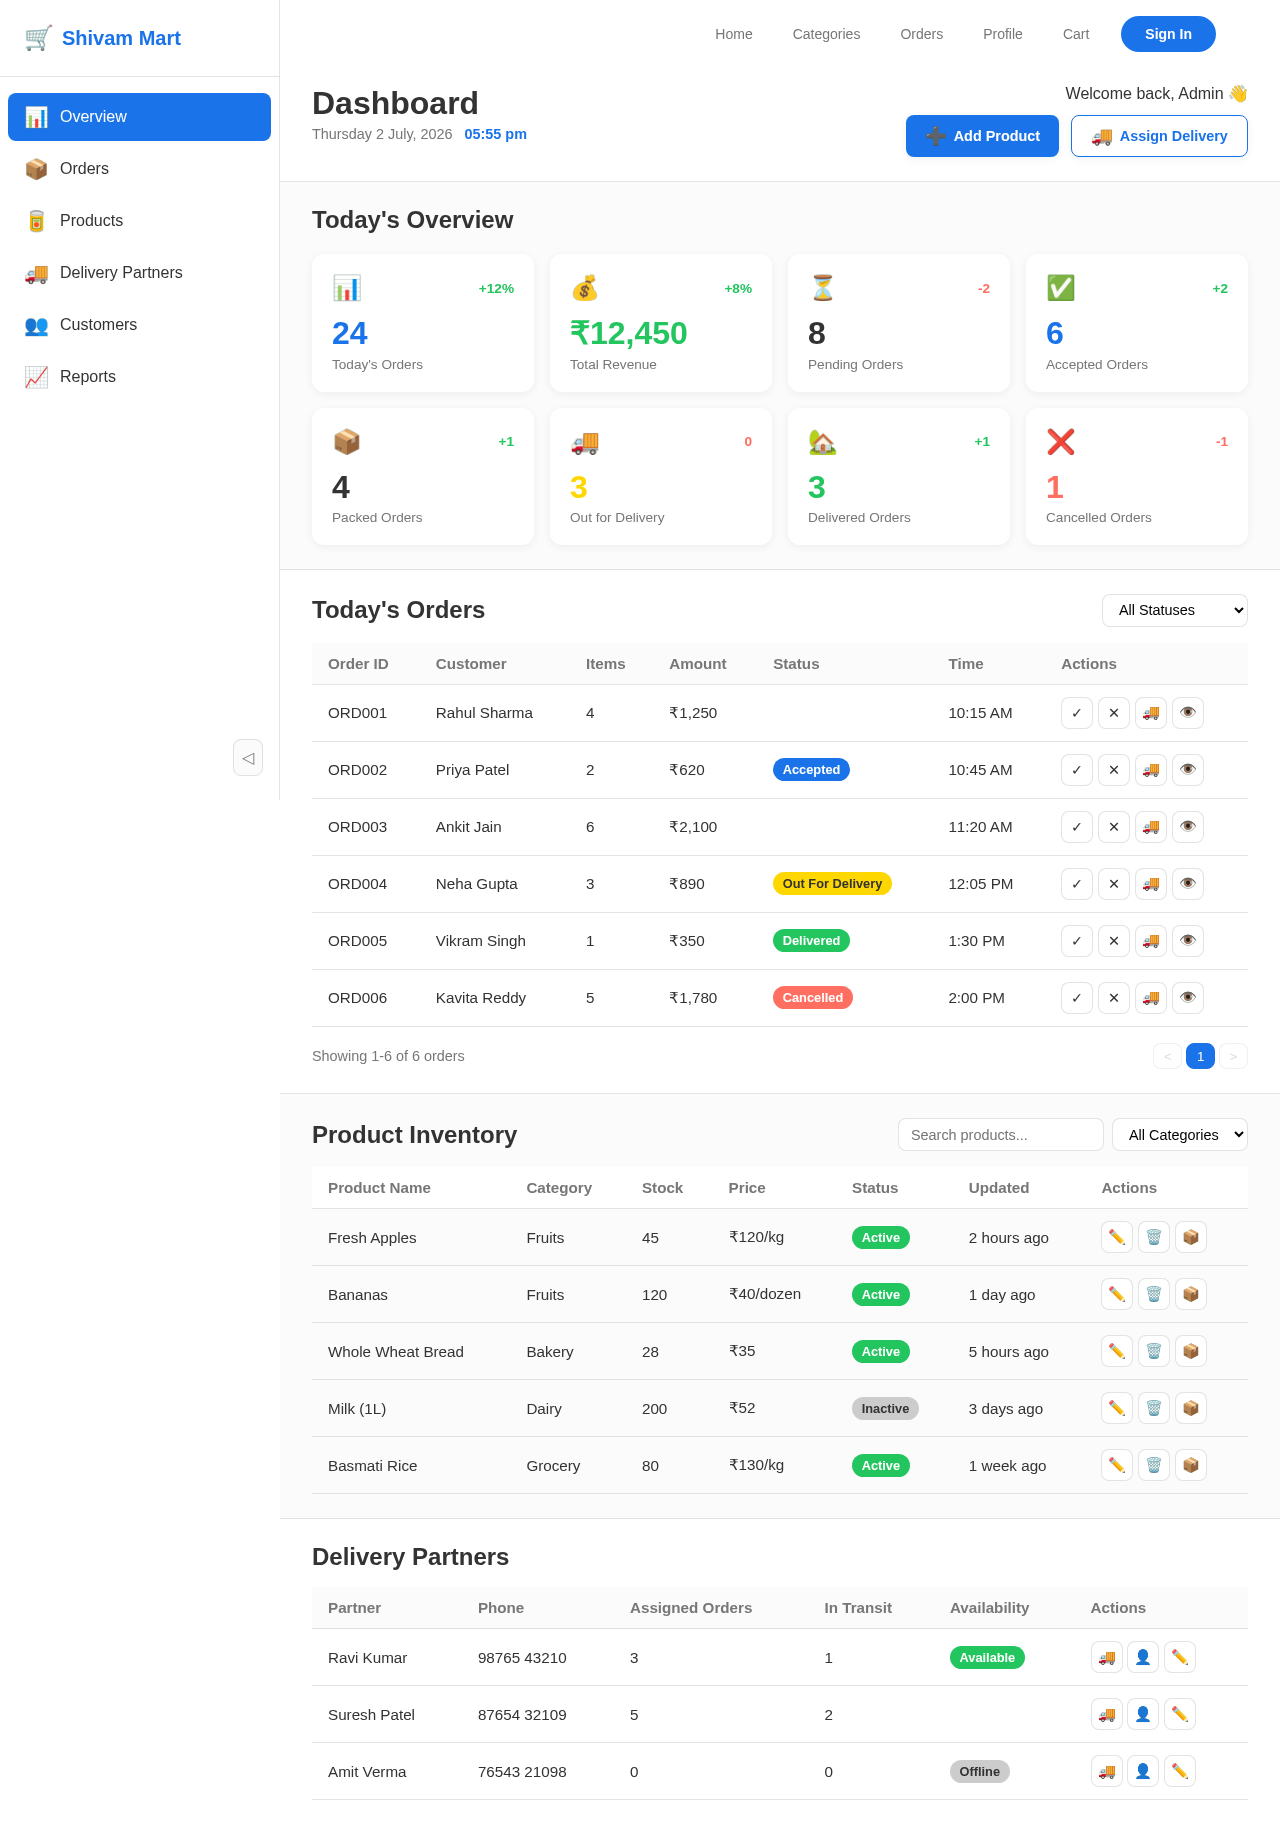Go to next orders page

pyautogui.click(x=1233, y=1056)
